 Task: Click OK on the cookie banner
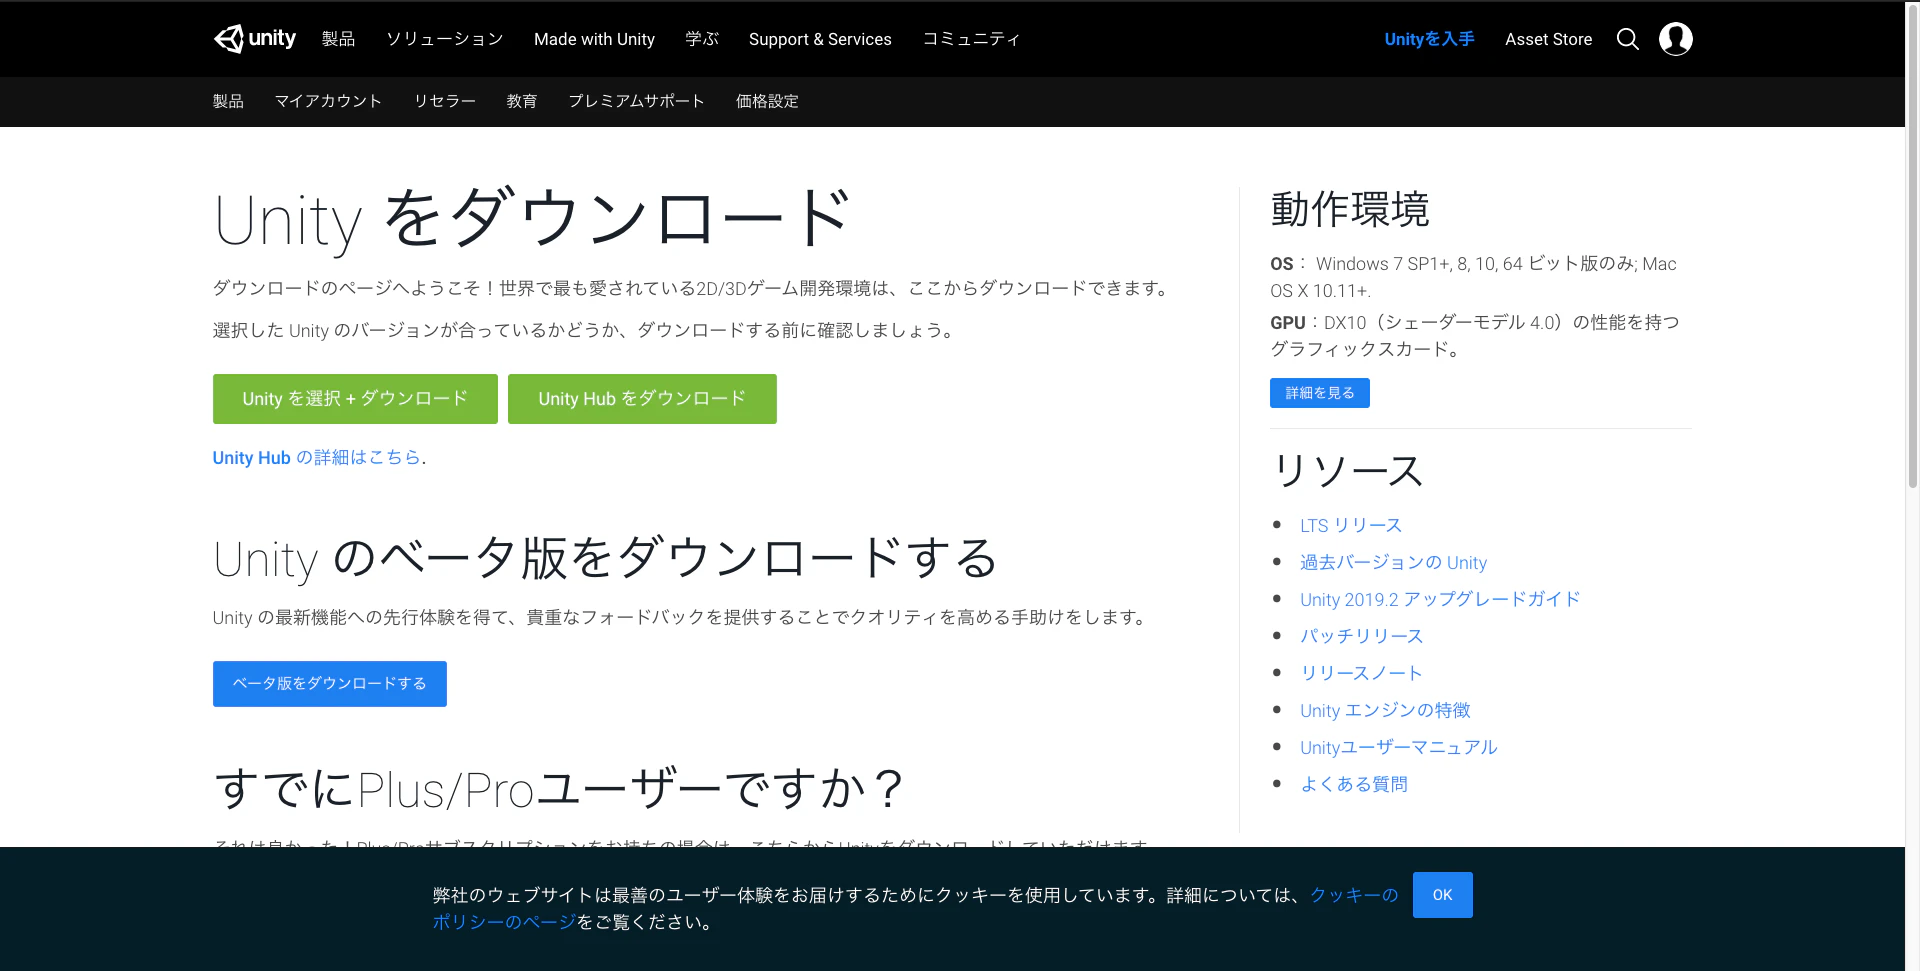tap(1442, 895)
